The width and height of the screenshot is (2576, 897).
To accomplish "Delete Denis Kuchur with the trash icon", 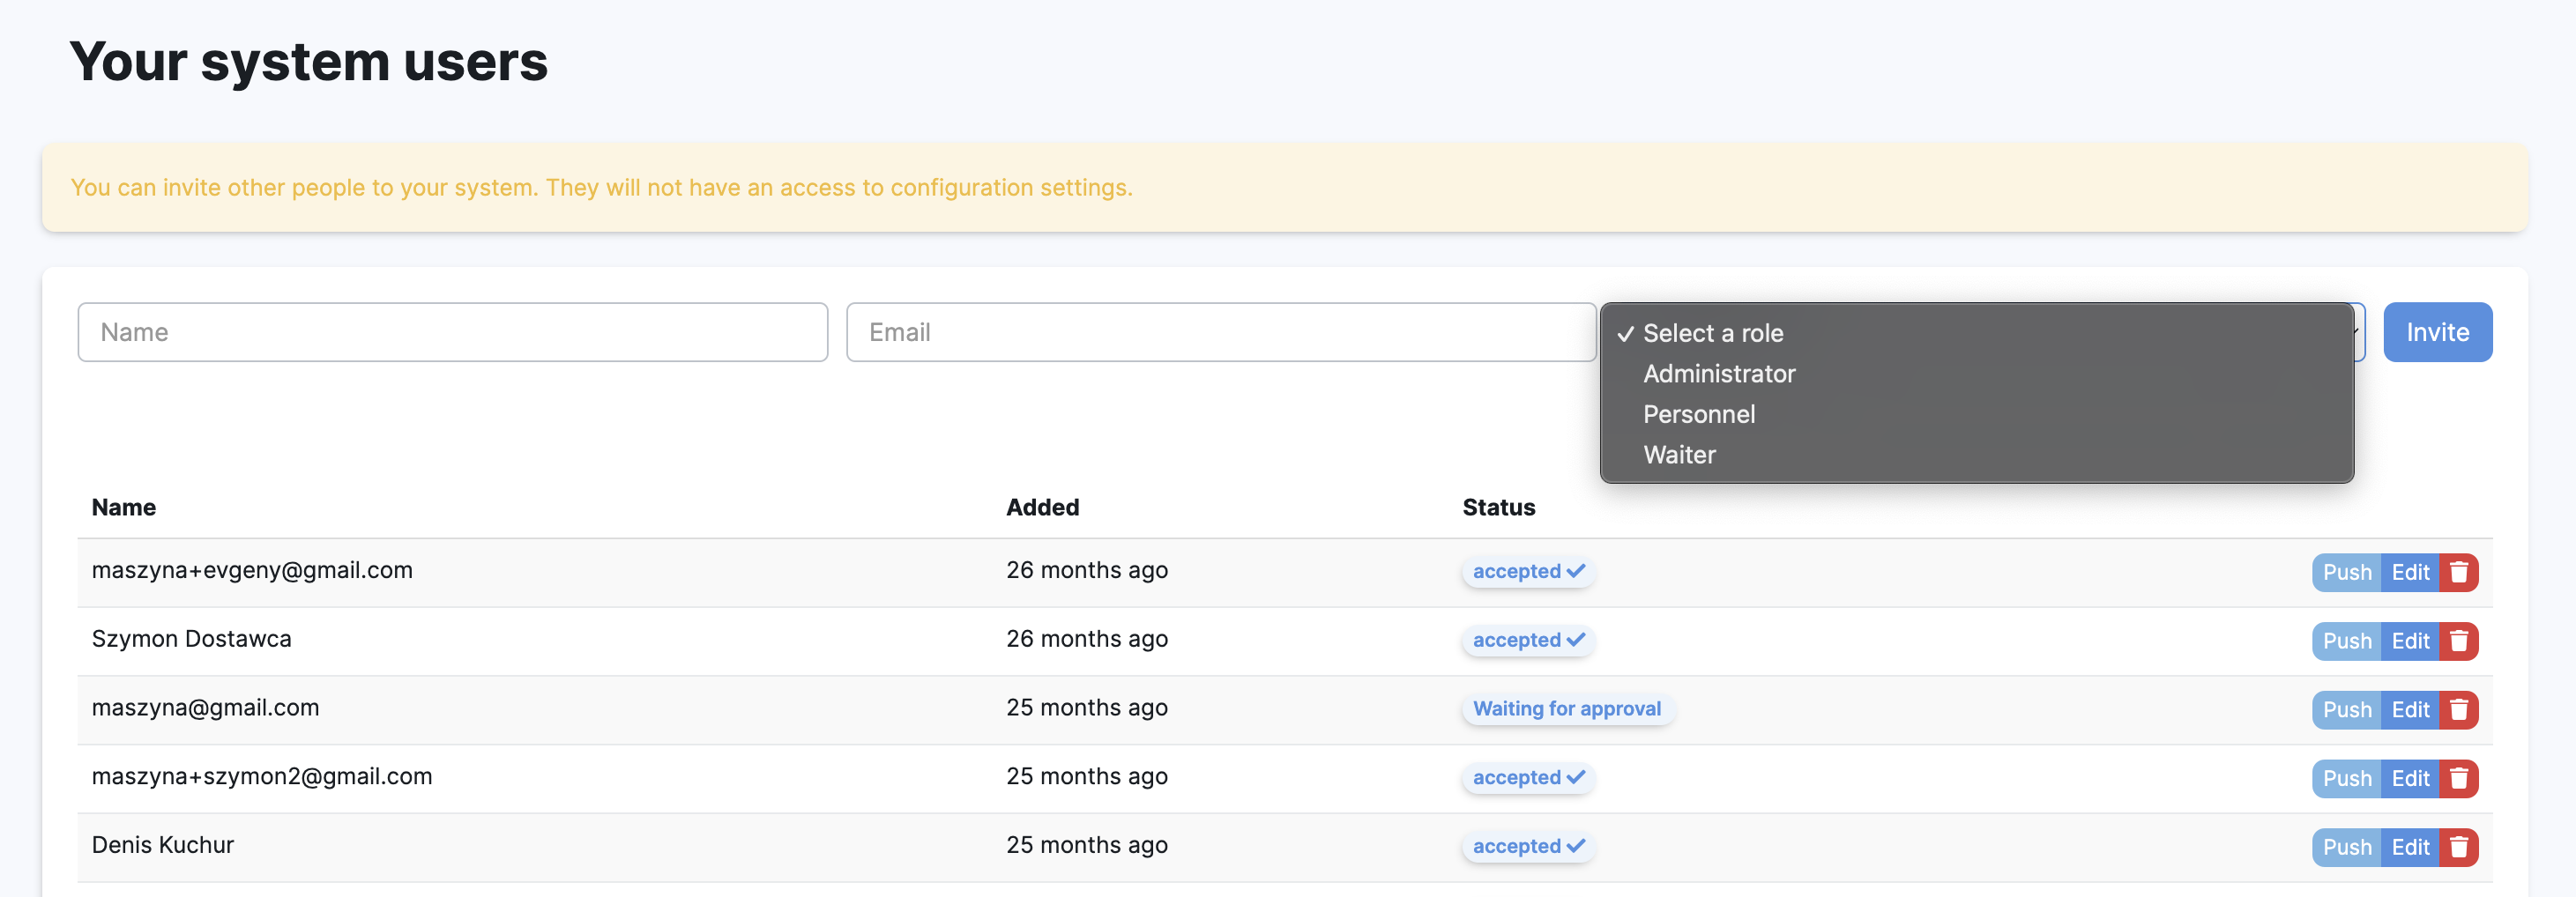I will click(2458, 847).
